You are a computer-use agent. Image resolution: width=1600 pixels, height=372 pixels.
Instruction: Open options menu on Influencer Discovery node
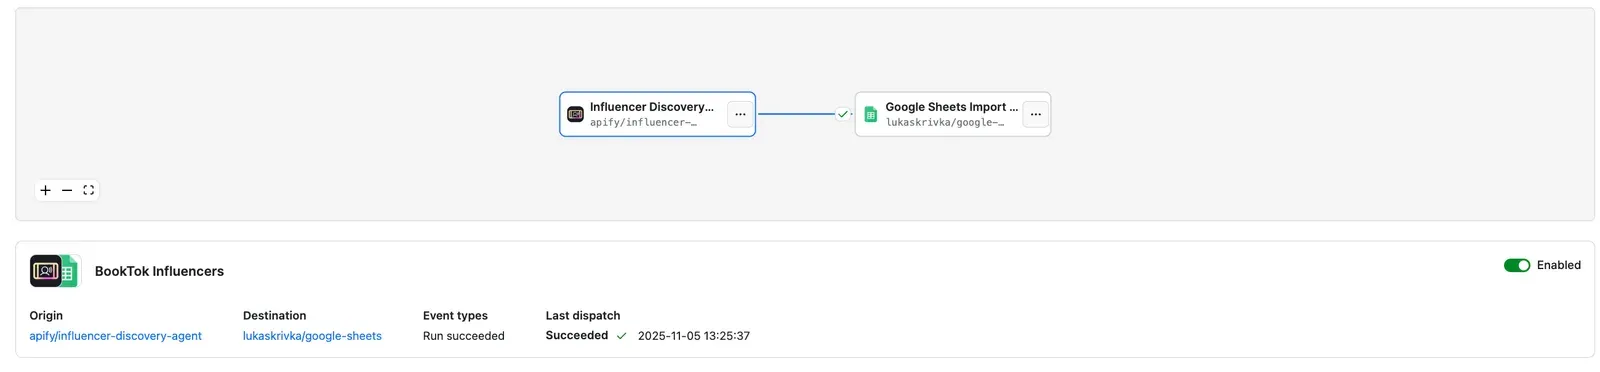coord(740,114)
